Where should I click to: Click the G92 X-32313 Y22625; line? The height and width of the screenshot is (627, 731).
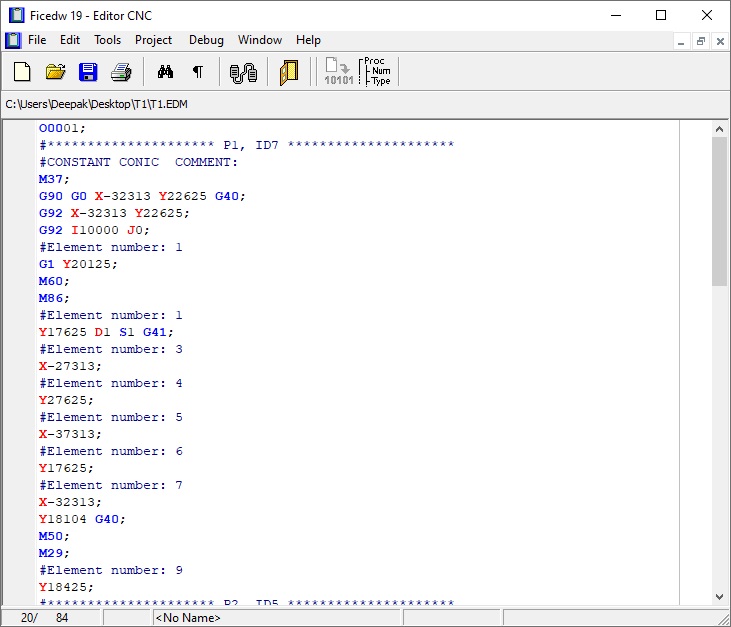tap(114, 213)
